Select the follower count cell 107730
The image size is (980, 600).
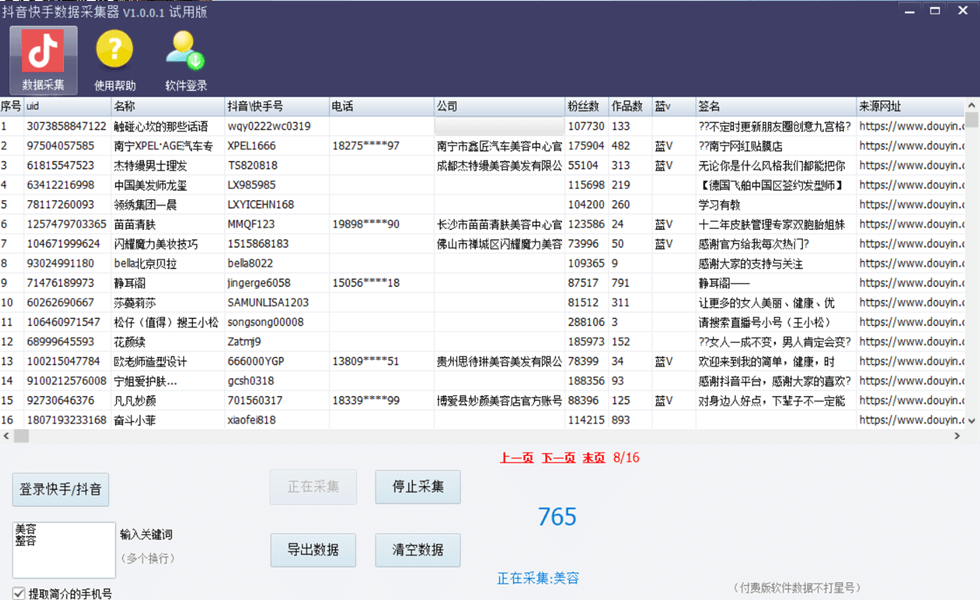click(x=586, y=126)
